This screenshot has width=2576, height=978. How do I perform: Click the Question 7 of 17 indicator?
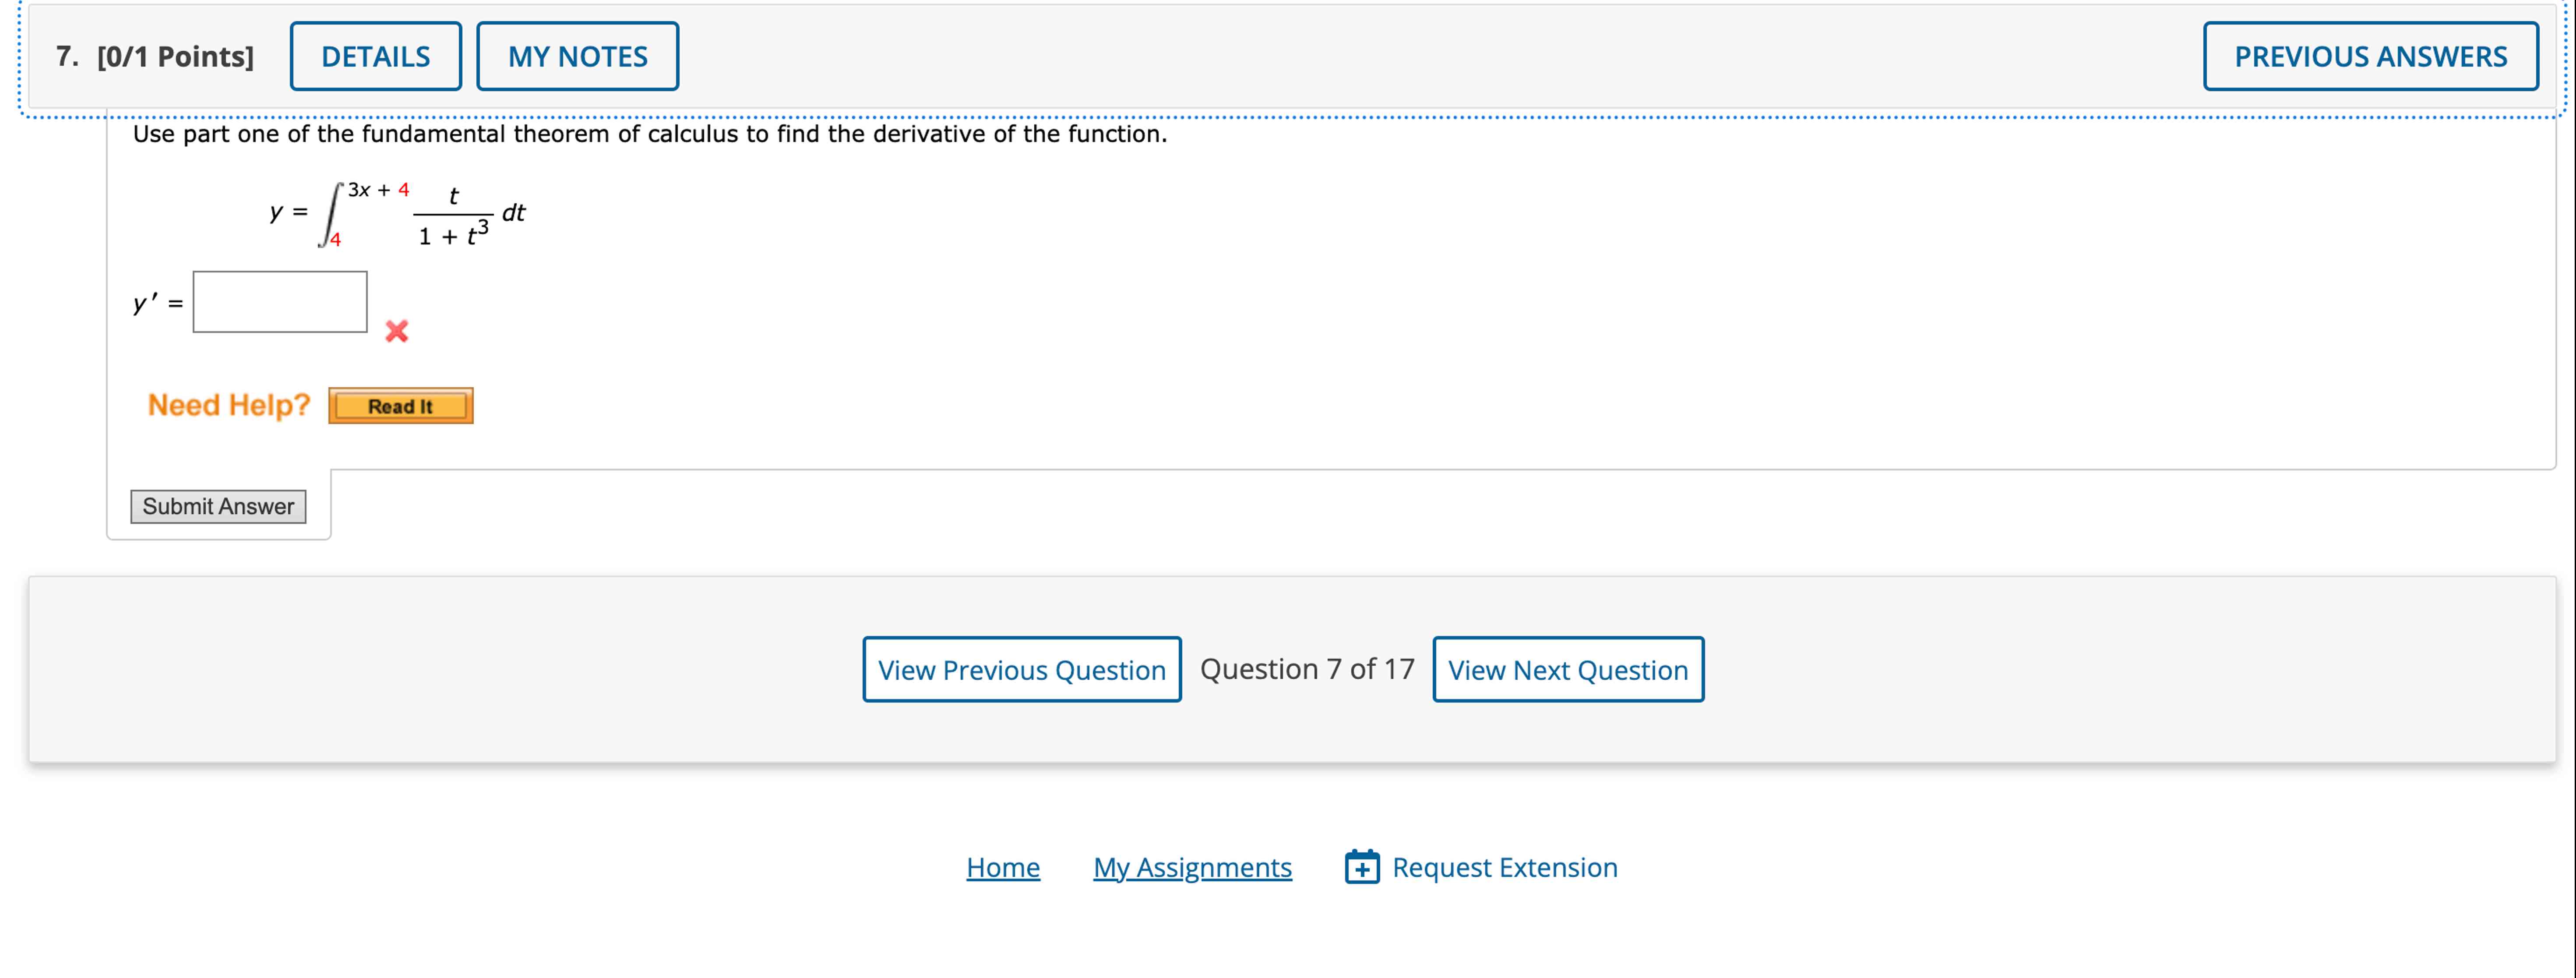1308,668
